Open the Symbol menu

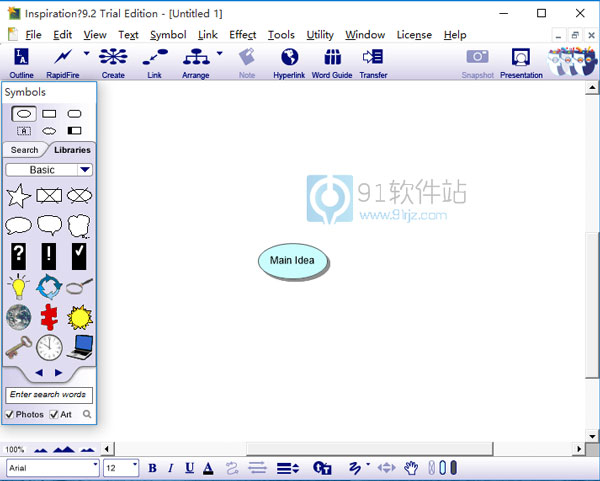click(x=168, y=35)
